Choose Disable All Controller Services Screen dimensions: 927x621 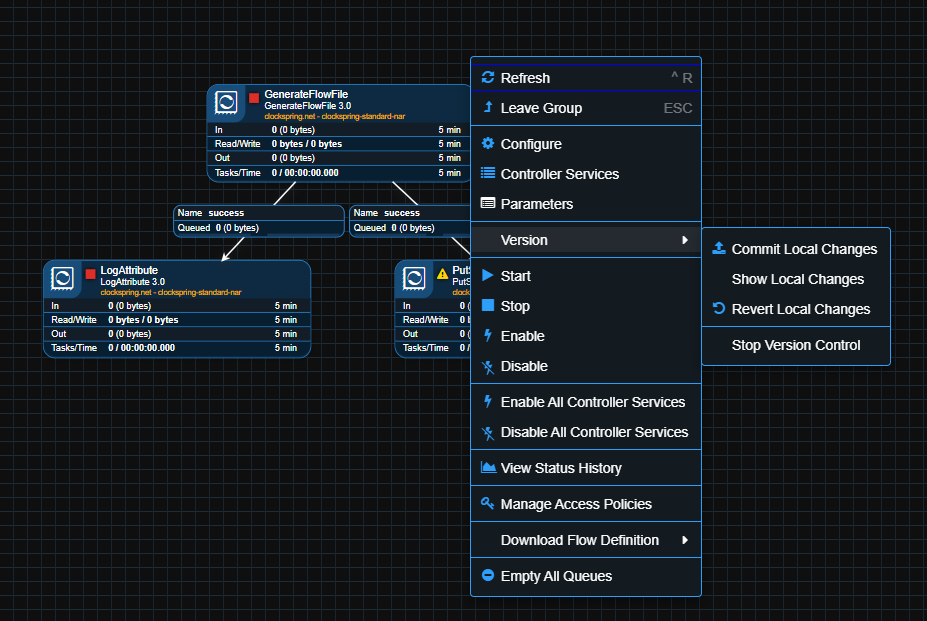point(594,432)
